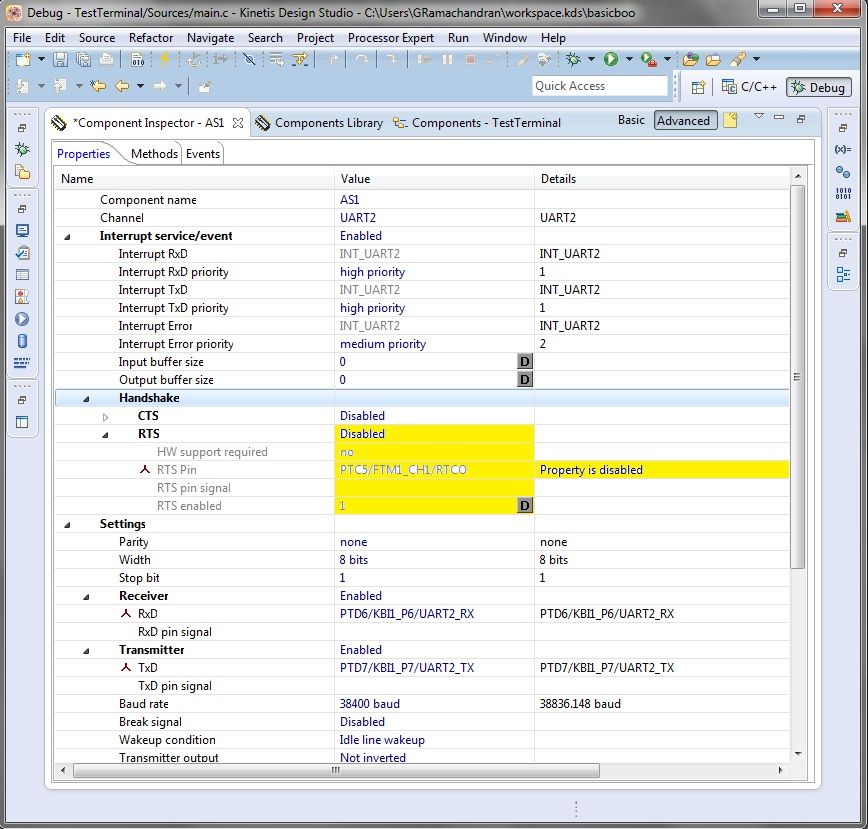Collapse the Interrupt service/event group
Image resolution: width=868 pixels, height=829 pixels.
click(68, 237)
